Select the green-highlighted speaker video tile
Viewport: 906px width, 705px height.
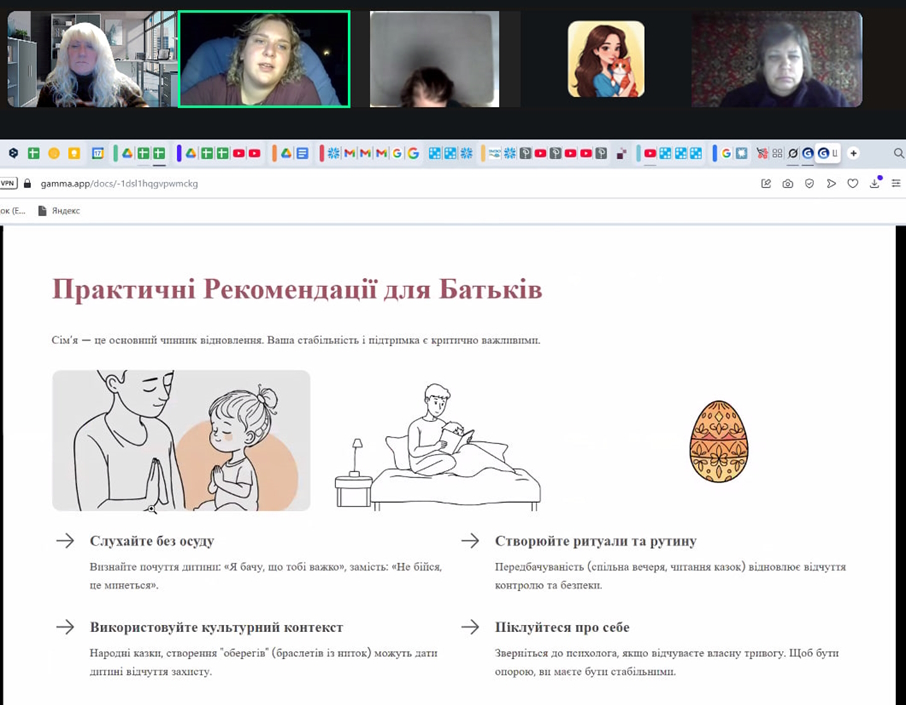coord(264,59)
